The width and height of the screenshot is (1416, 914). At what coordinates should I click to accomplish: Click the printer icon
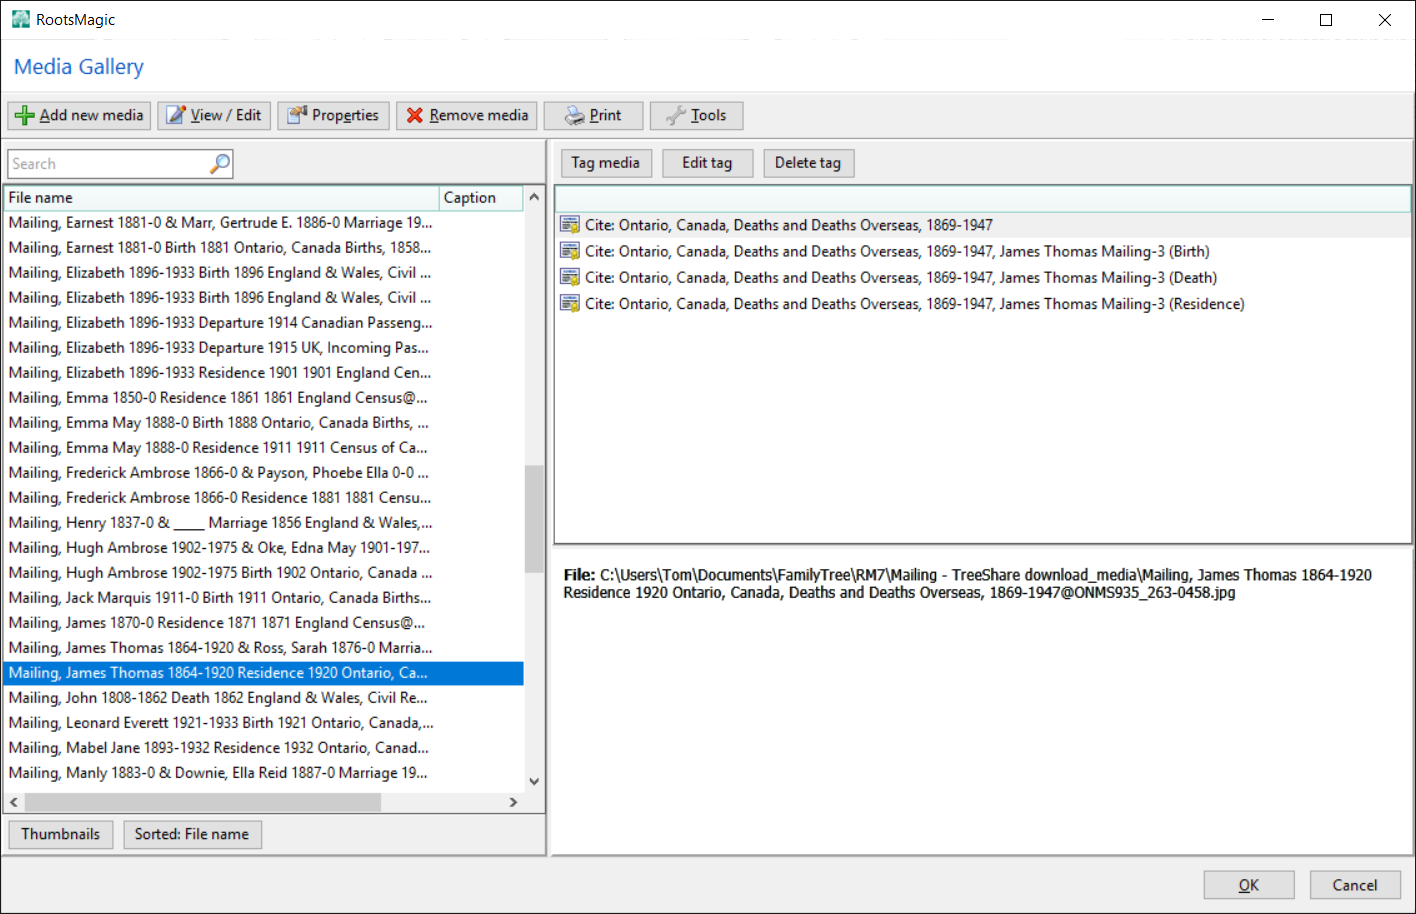pos(575,116)
